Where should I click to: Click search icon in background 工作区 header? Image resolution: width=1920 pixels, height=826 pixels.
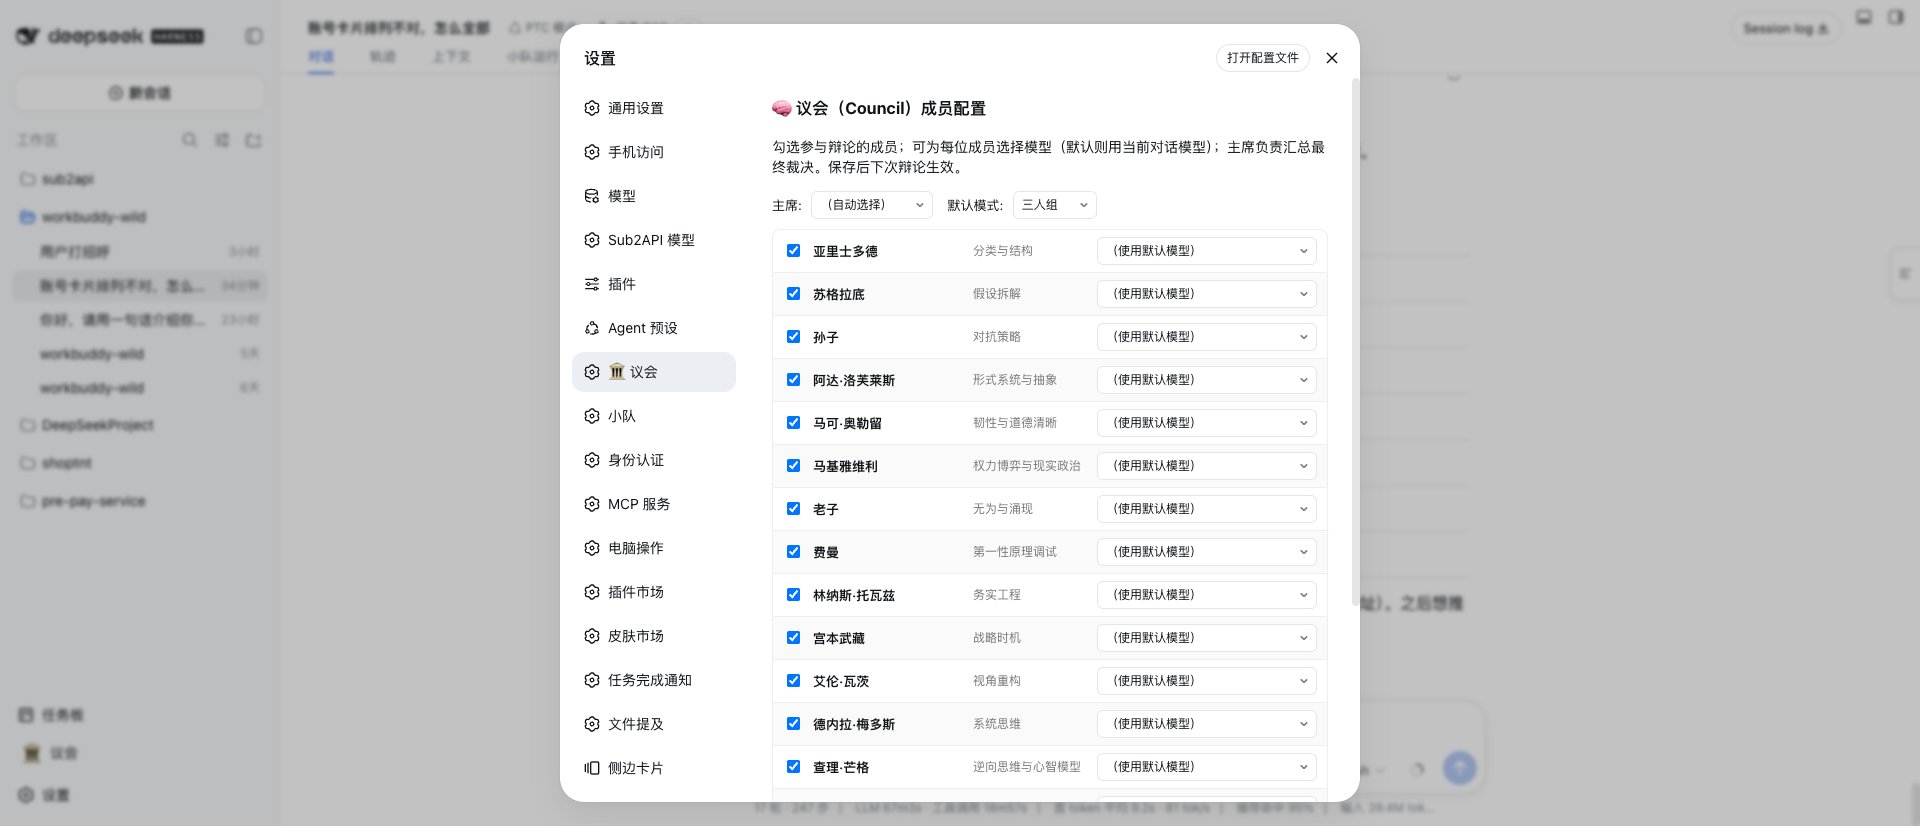pos(189,140)
